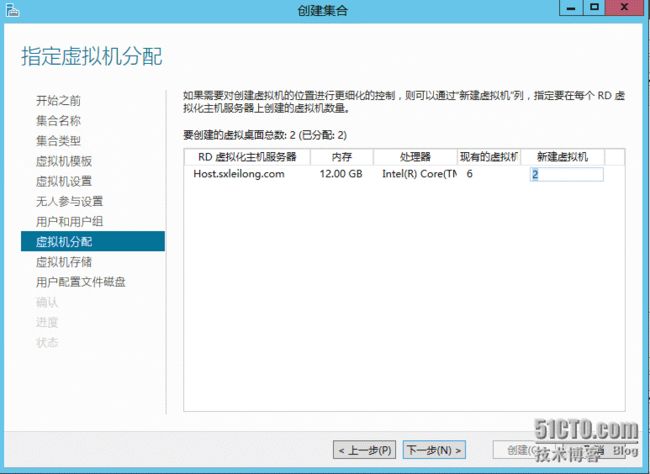The width and height of the screenshot is (650, 474).
Task: Click the 内存 column header
Action: tap(342, 157)
